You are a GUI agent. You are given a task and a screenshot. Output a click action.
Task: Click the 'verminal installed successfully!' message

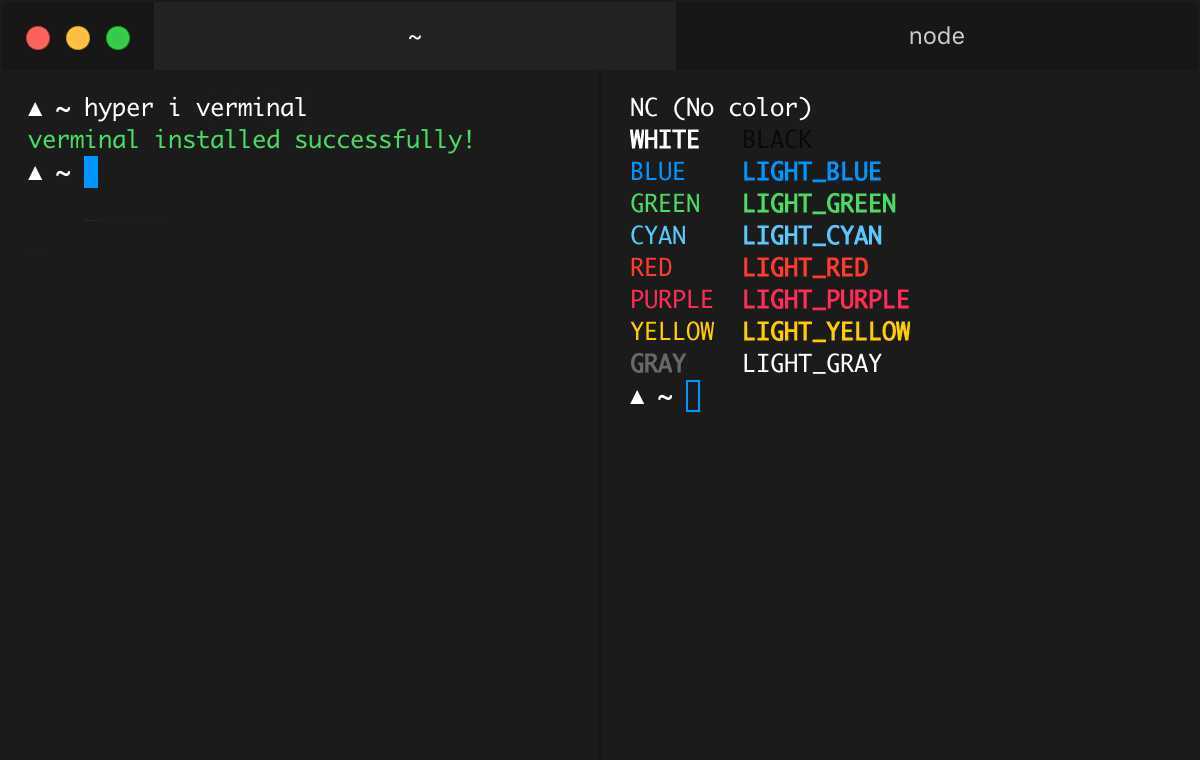point(251,140)
